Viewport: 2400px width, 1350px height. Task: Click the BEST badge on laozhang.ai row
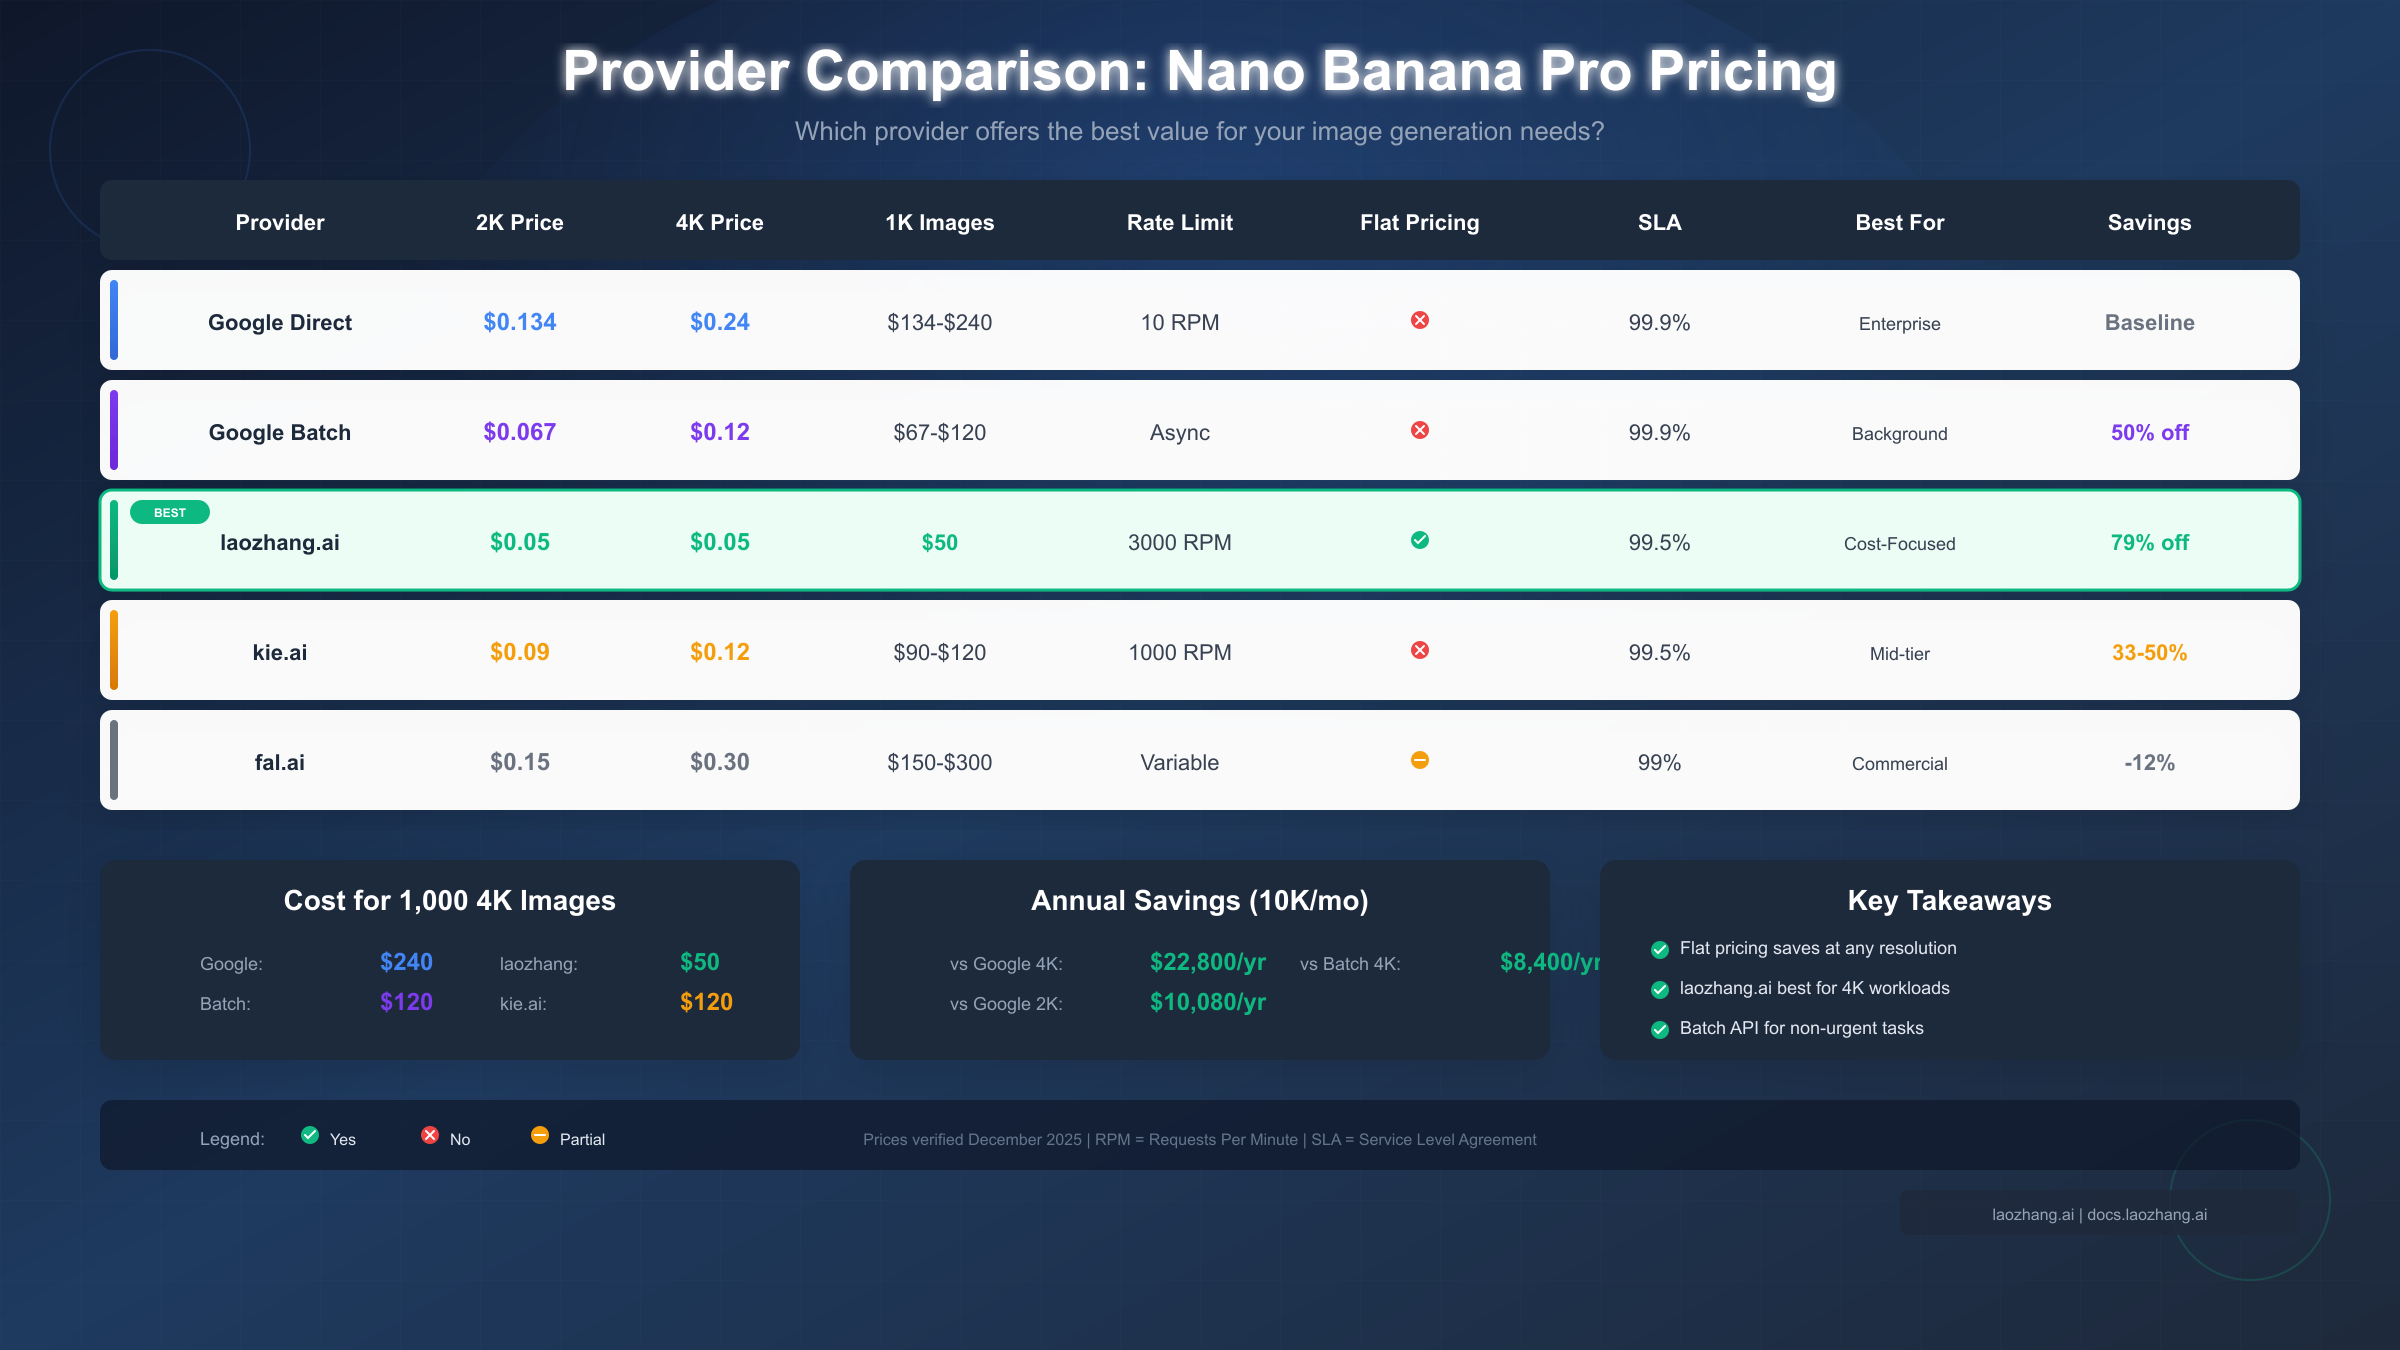169,512
